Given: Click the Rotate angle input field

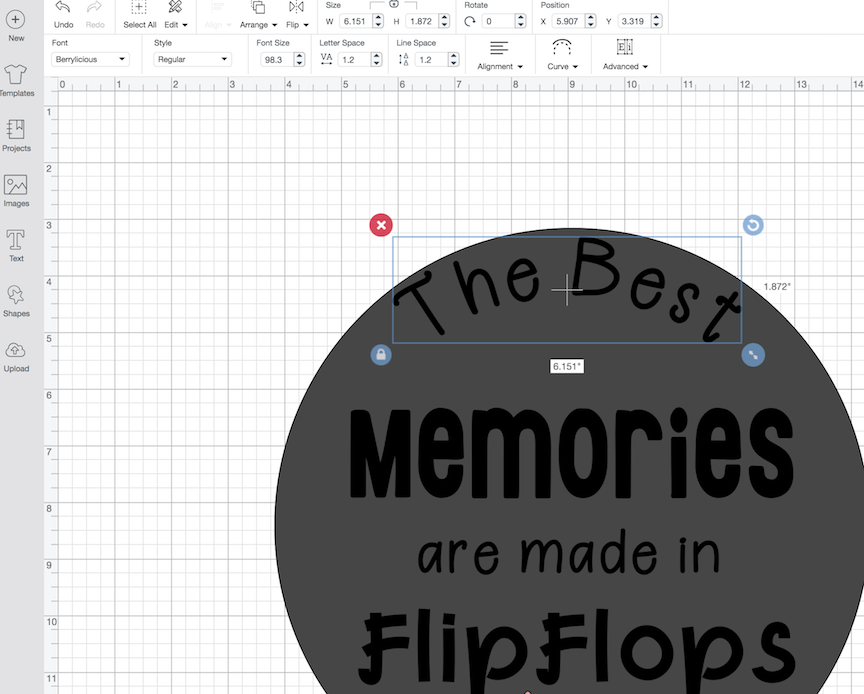Looking at the screenshot, I should 498,21.
